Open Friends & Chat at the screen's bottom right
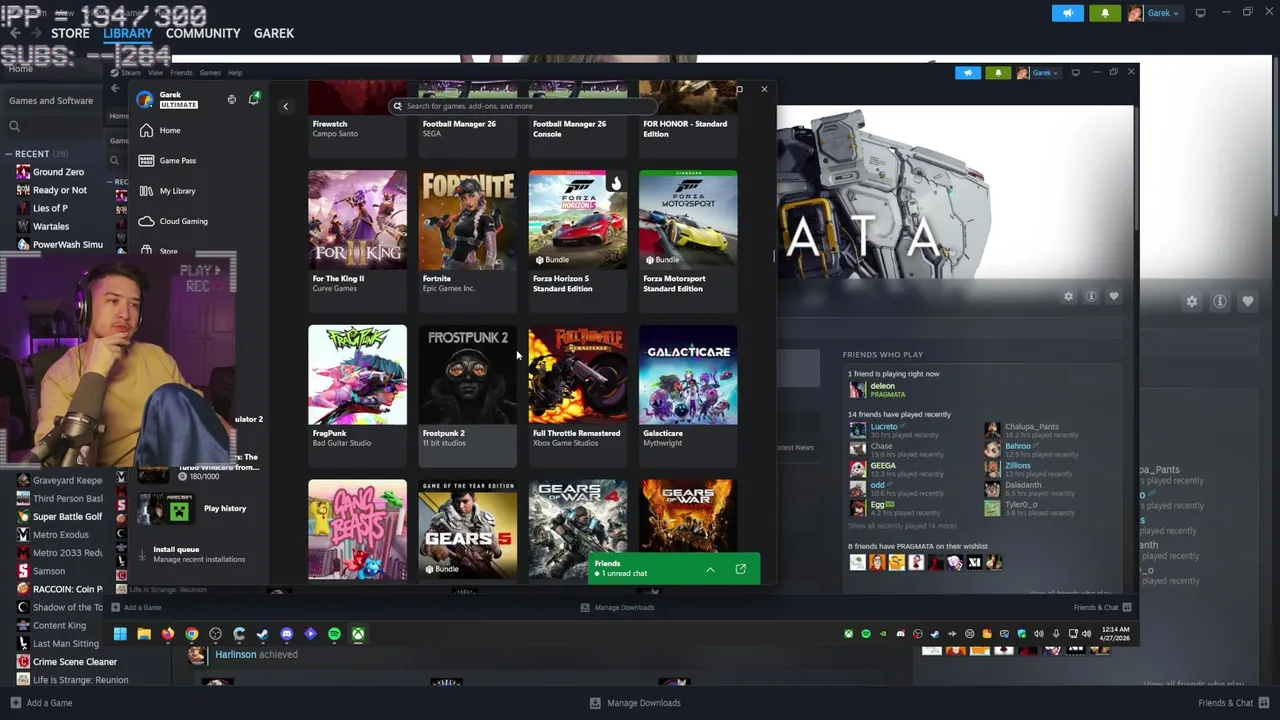 click(x=1234, y=703)
